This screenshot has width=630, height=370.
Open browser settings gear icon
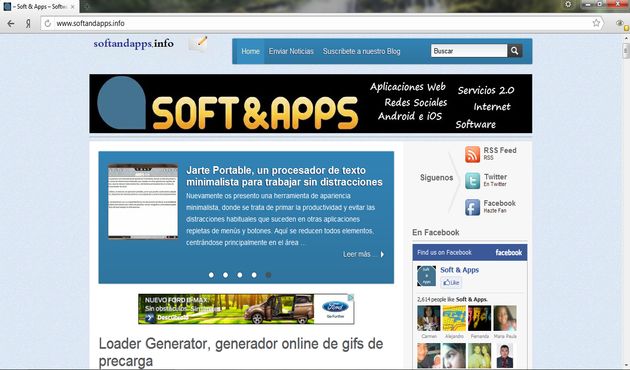pyautogui.click(x=568, y=4)
